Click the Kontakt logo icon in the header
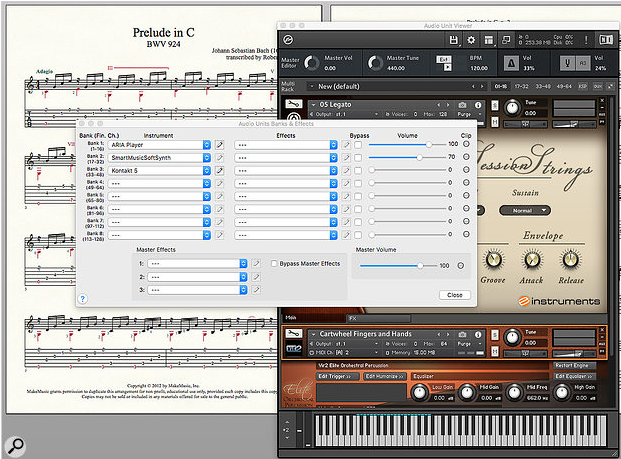 (x=288, y=40)
